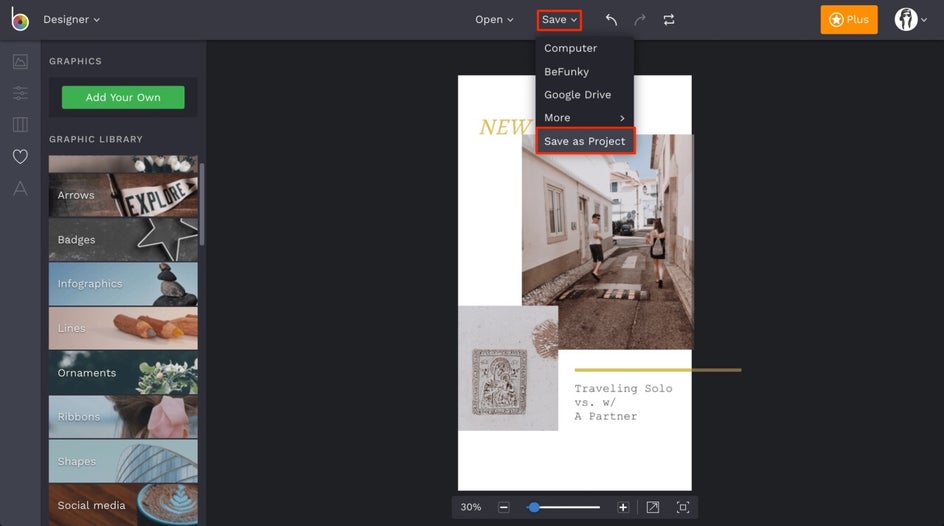944x526 pixels.
Task: Select the NEW heading text on canvas
Action: (505, 127)
